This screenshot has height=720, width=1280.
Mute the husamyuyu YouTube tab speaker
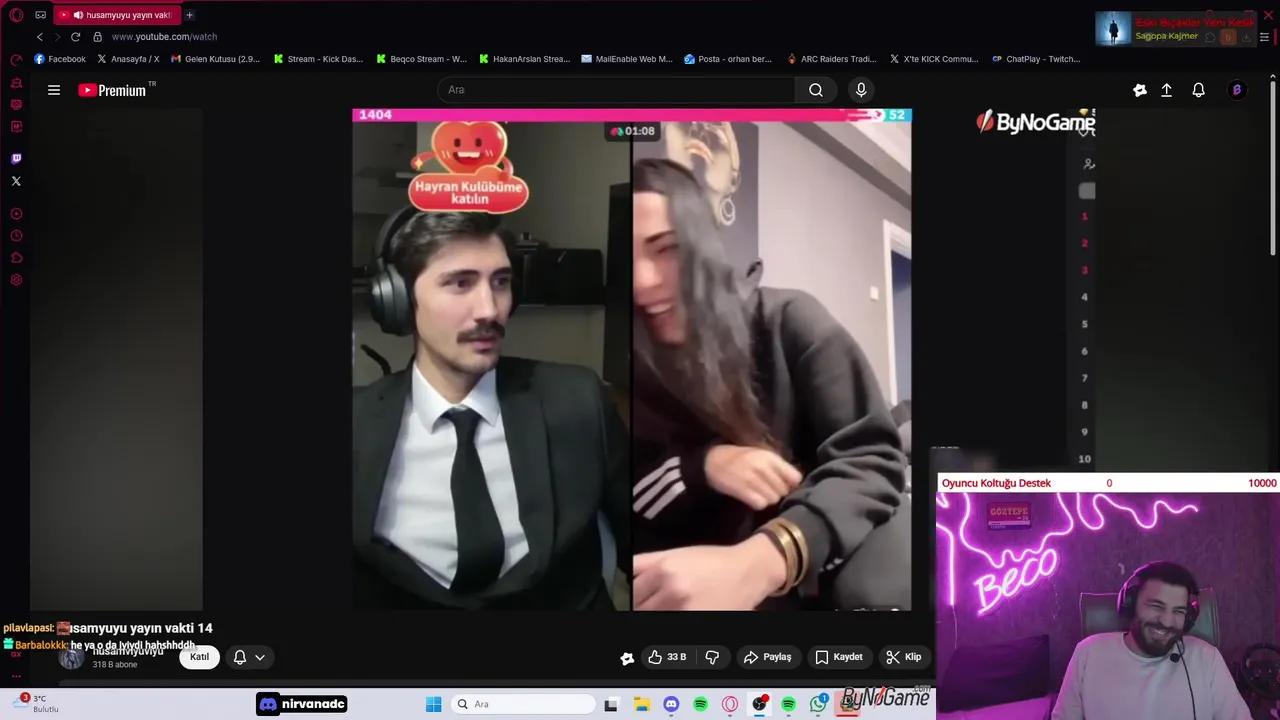coord(78,15)
